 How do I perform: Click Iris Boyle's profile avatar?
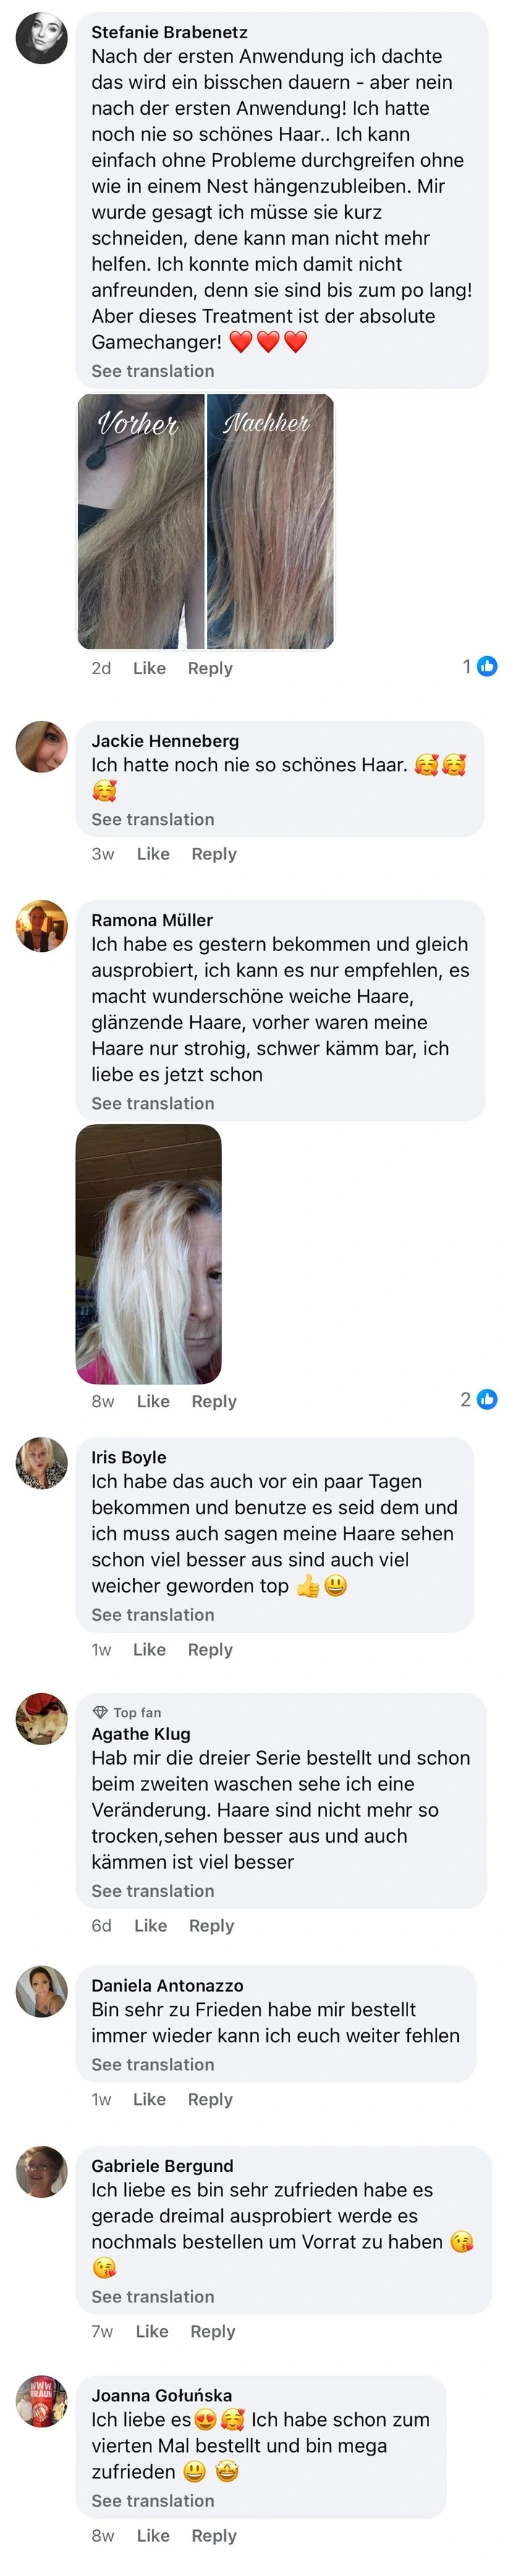pyautogui.click(x=42, y=1462)
